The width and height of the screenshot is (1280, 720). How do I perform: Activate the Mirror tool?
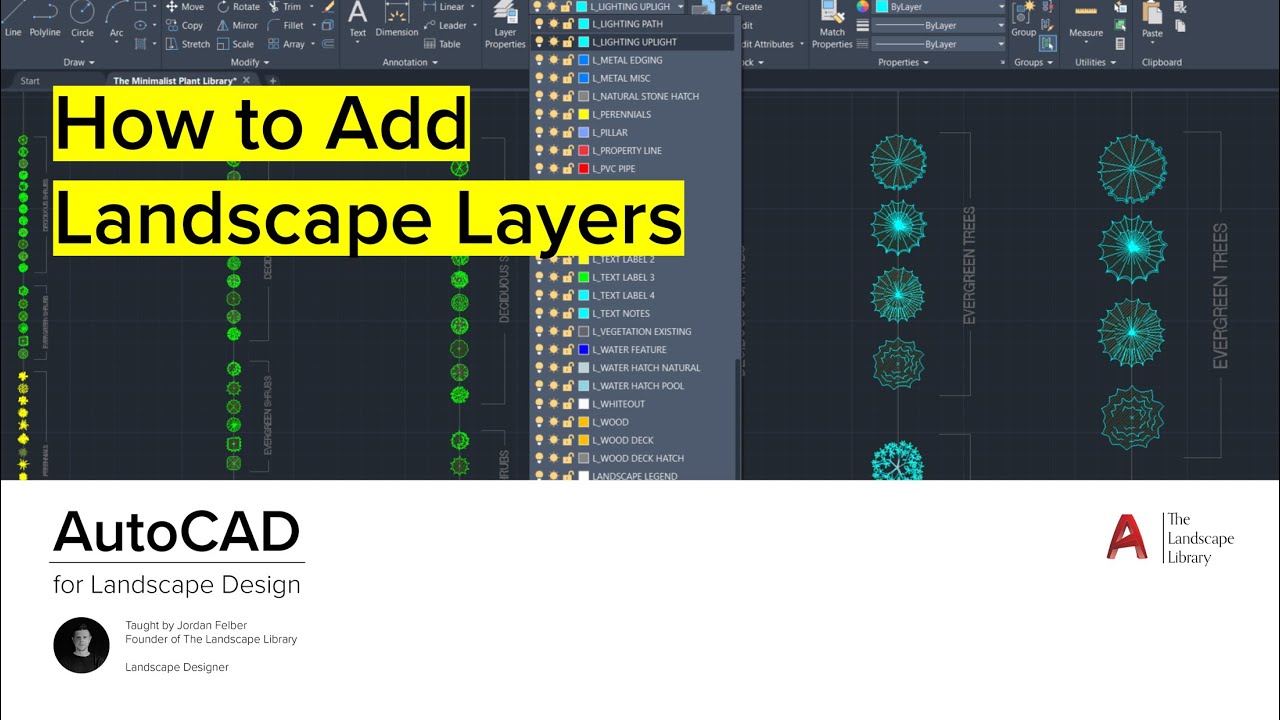(x=237, y=25)
